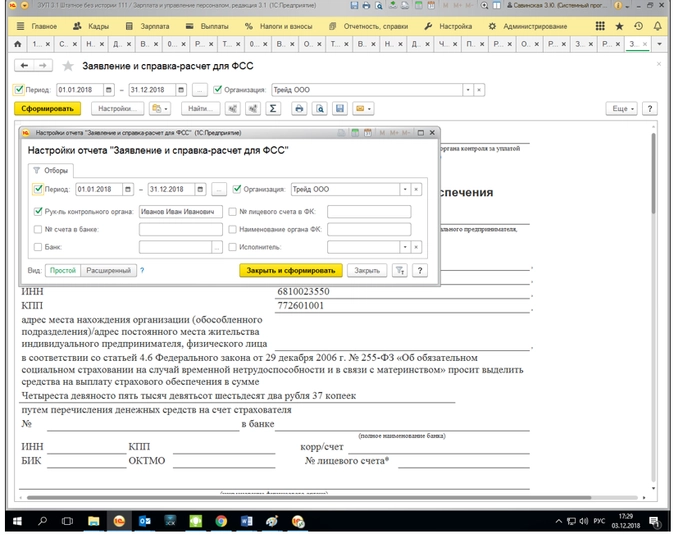Collapse all groups icon after Найти
Screen dimensions: 674x535
[x=232, y=109]
